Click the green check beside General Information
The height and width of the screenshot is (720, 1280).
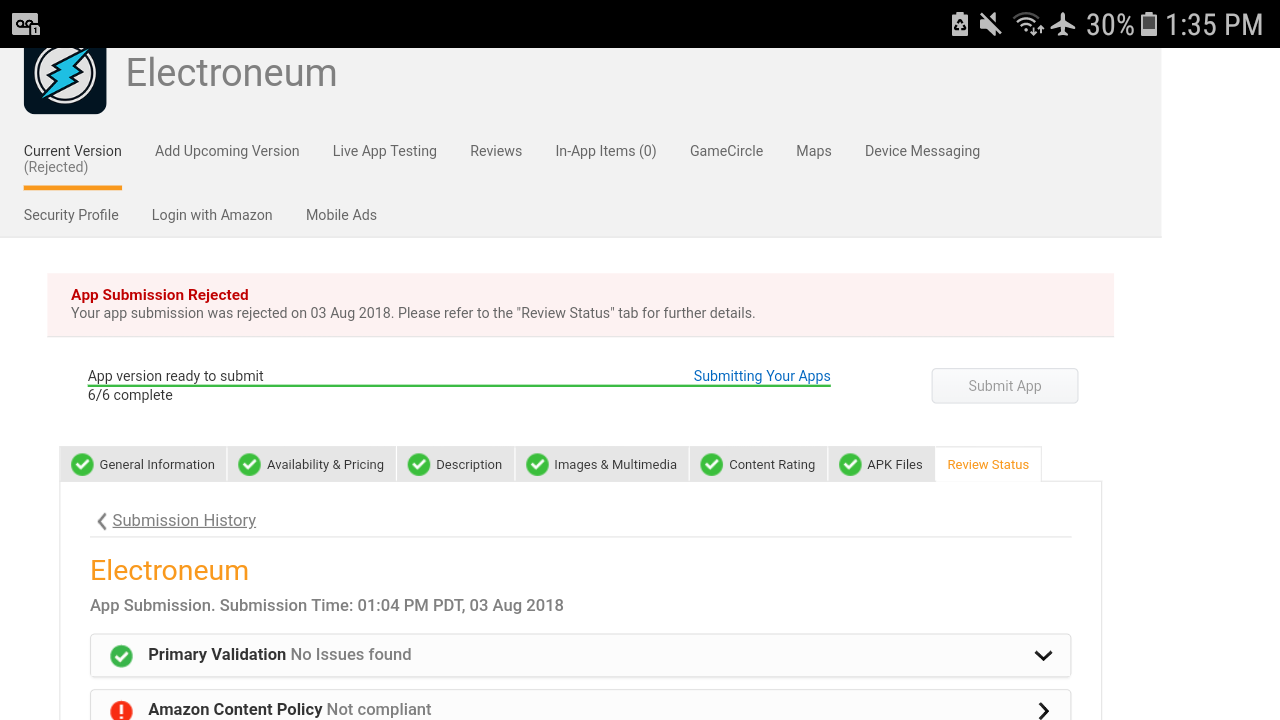pos(82,464)
